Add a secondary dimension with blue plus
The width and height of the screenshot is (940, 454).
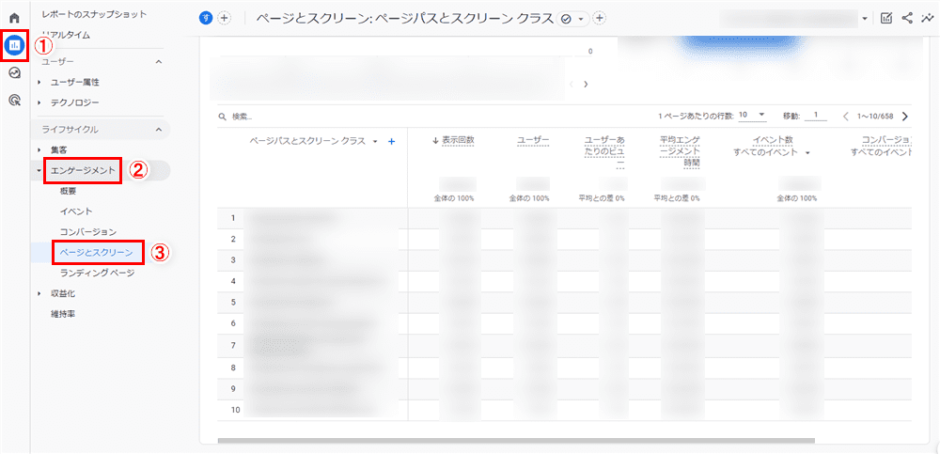(x=391, y=142)
